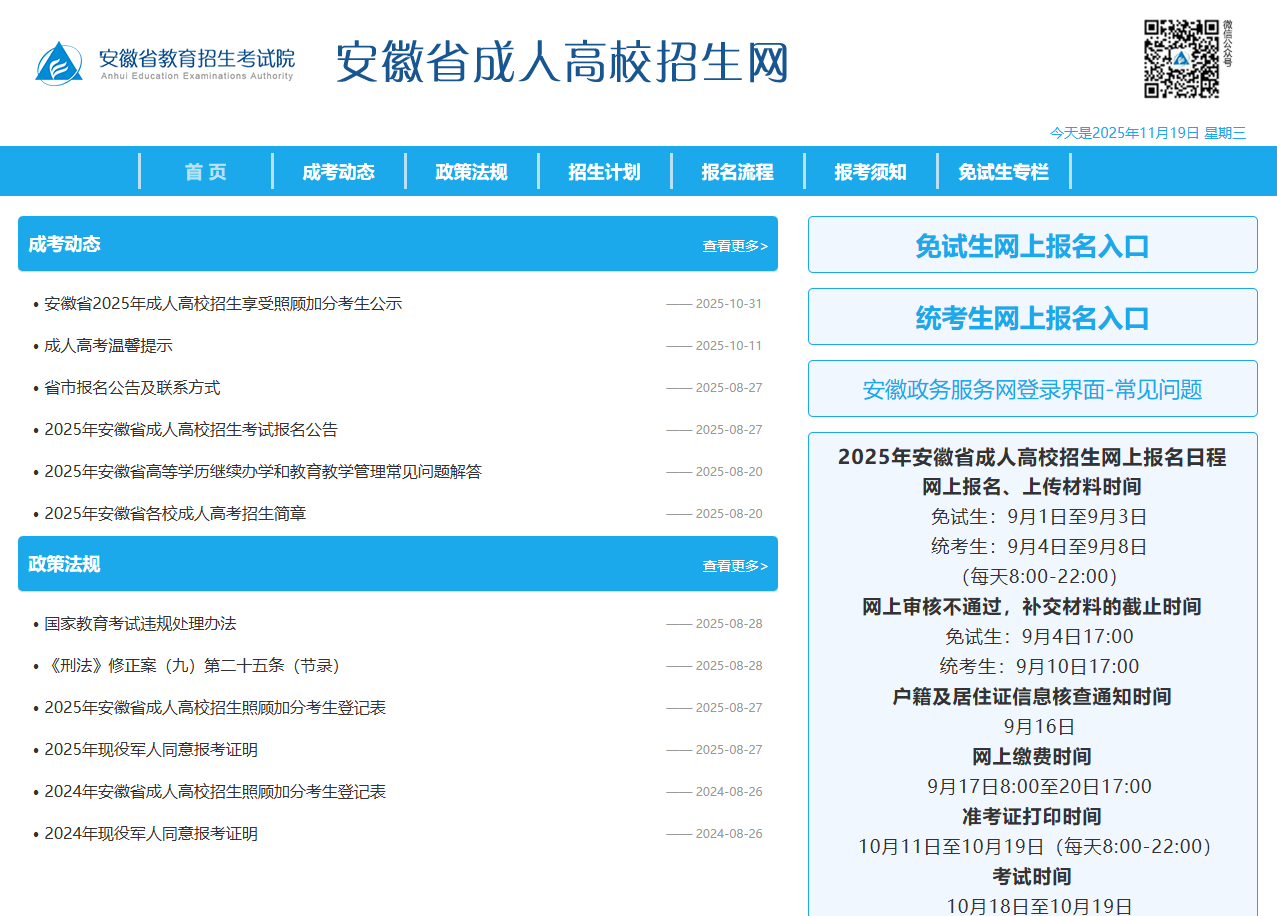Select the 免试生专栏 navigation item
Viewport: 1277px width, 916px height.
pyautogui.click(x=1003, y=172)
